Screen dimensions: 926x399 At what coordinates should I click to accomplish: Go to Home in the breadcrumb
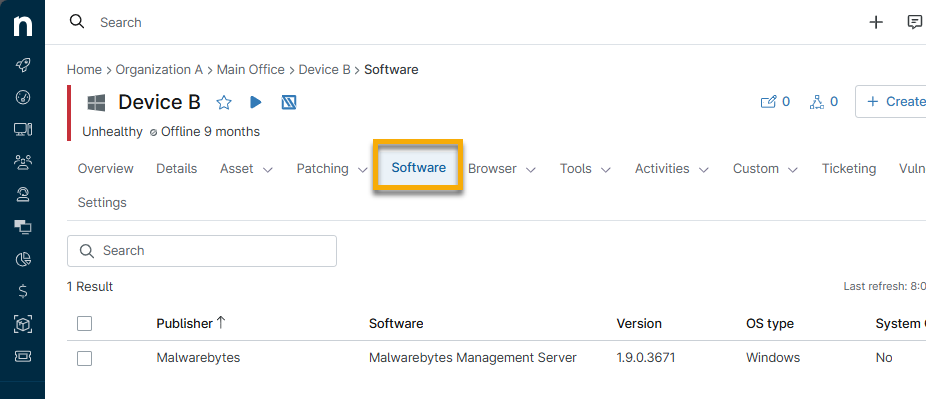(84, 70)
